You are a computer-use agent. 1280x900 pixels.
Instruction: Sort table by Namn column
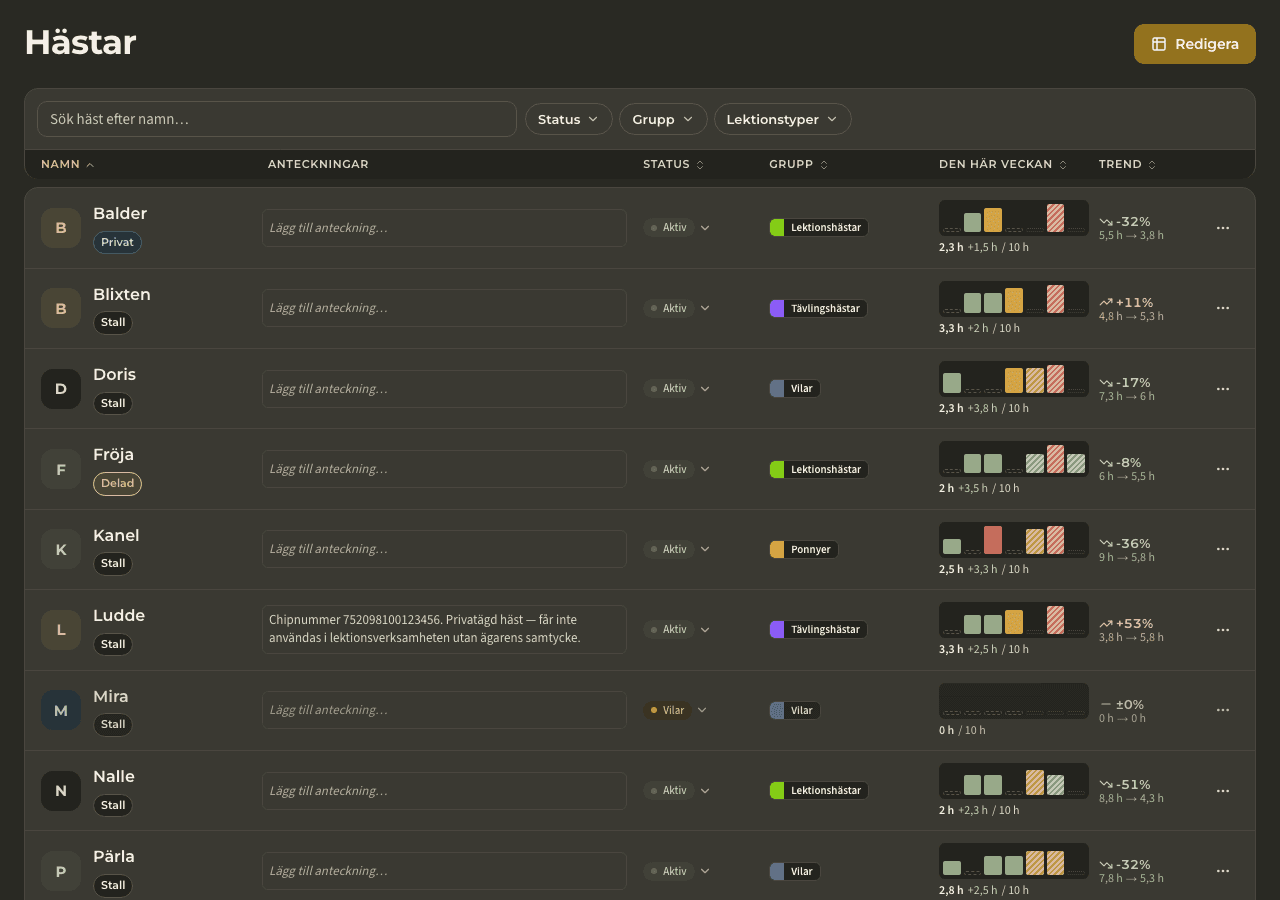point(68,164)
